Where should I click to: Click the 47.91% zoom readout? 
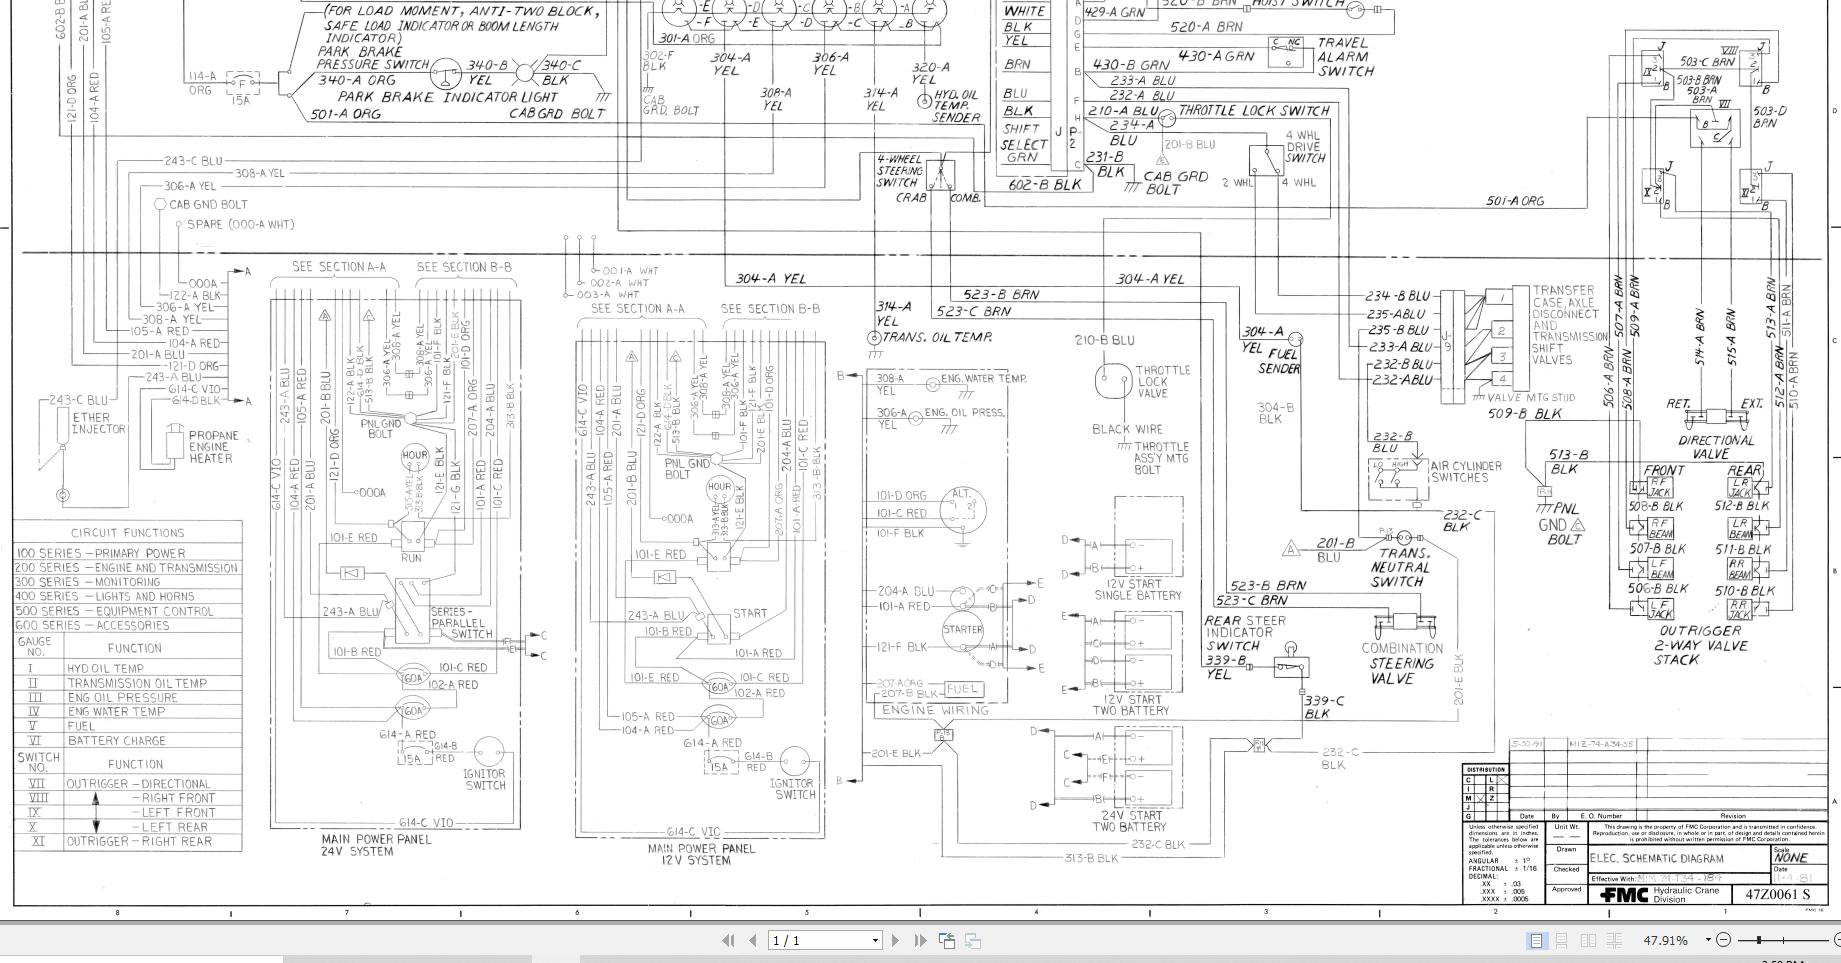coord(1665,940)
